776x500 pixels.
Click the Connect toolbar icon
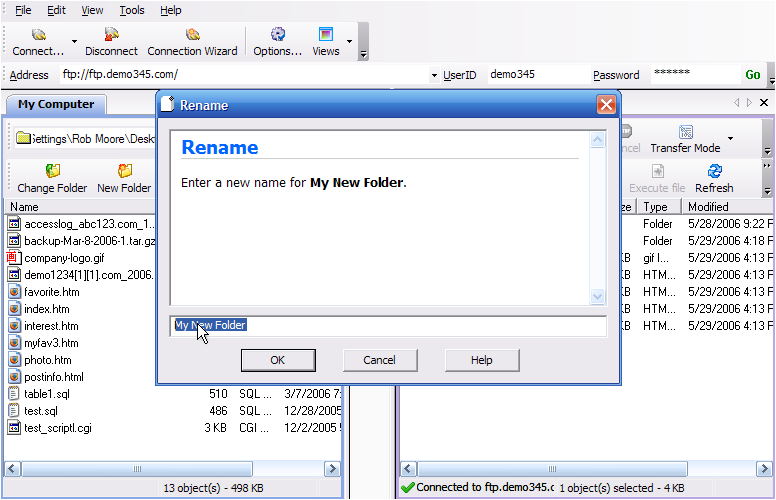pyautogui.click(x=39, y=35)
